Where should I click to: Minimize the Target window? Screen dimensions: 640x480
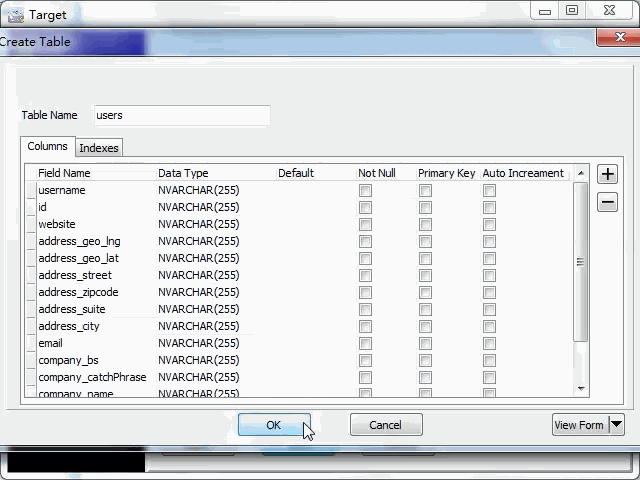coord(543,10)
